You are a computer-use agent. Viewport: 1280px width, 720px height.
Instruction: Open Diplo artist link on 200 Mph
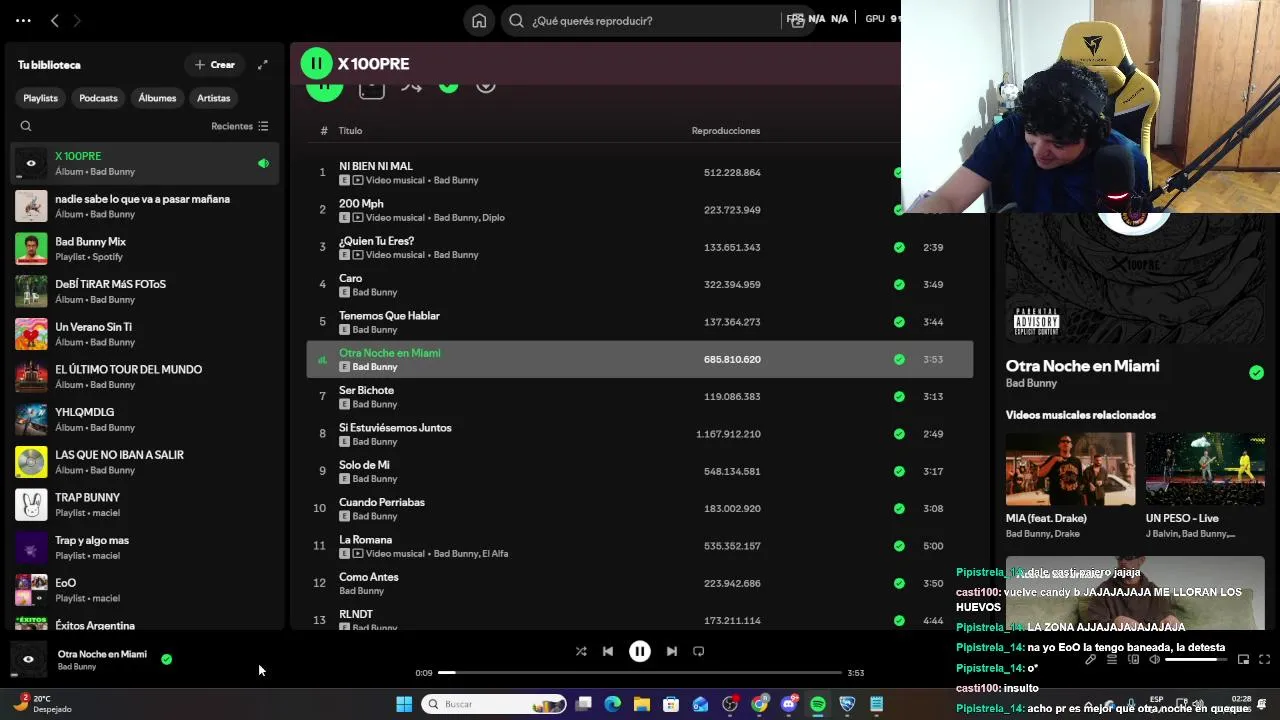coord(494,218)
